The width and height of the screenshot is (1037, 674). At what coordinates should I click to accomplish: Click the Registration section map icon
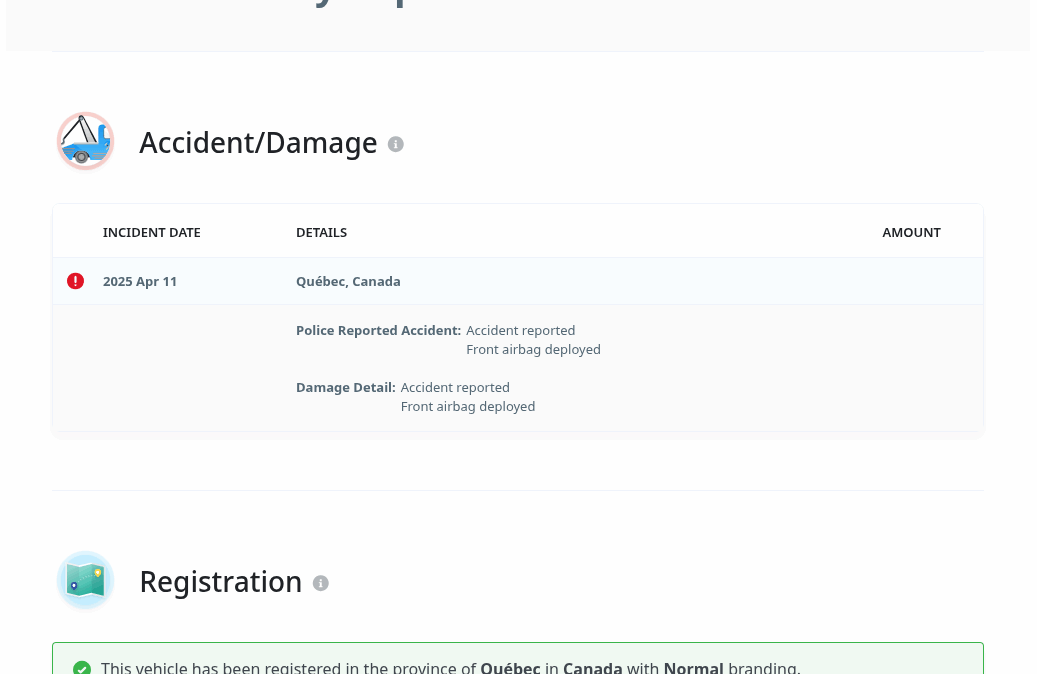point(85,580)
